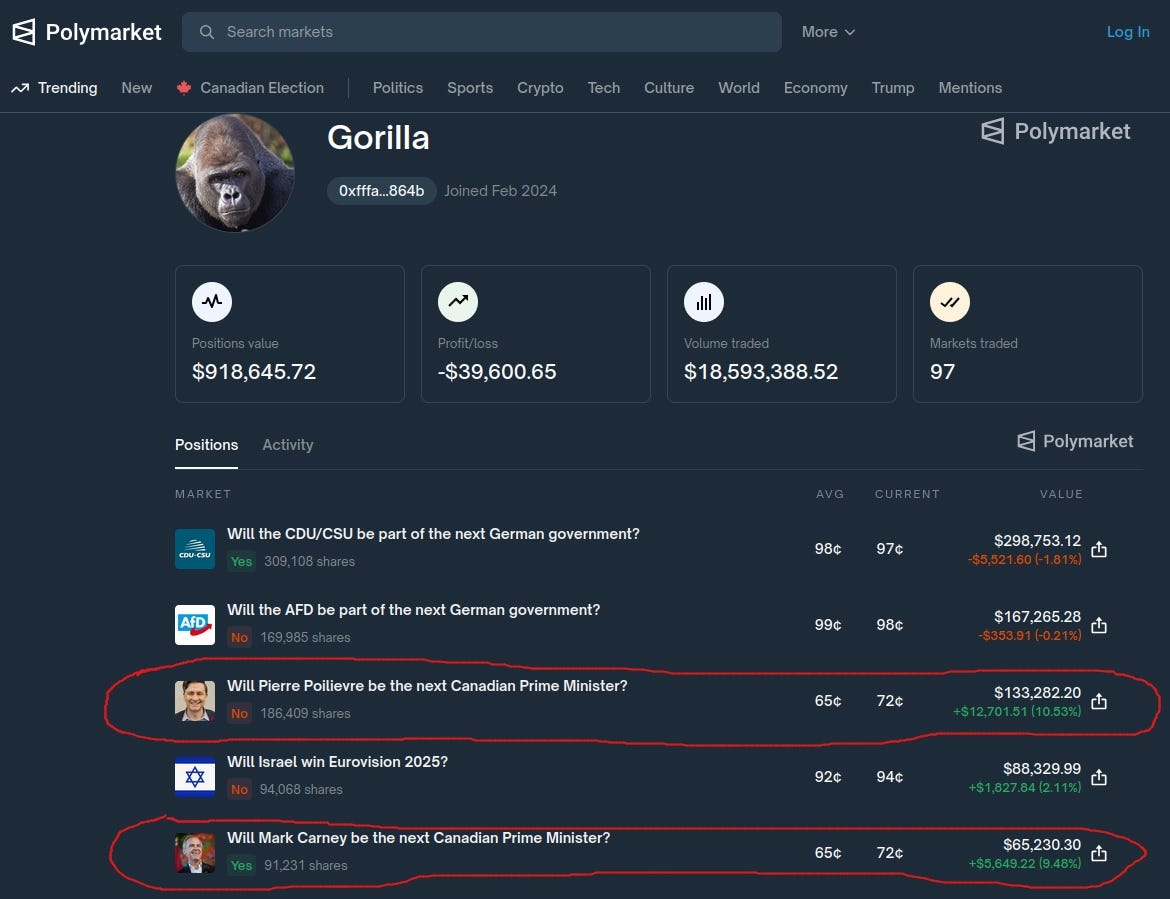
Task: Share the Mark Carney position
Action: 1099,853
